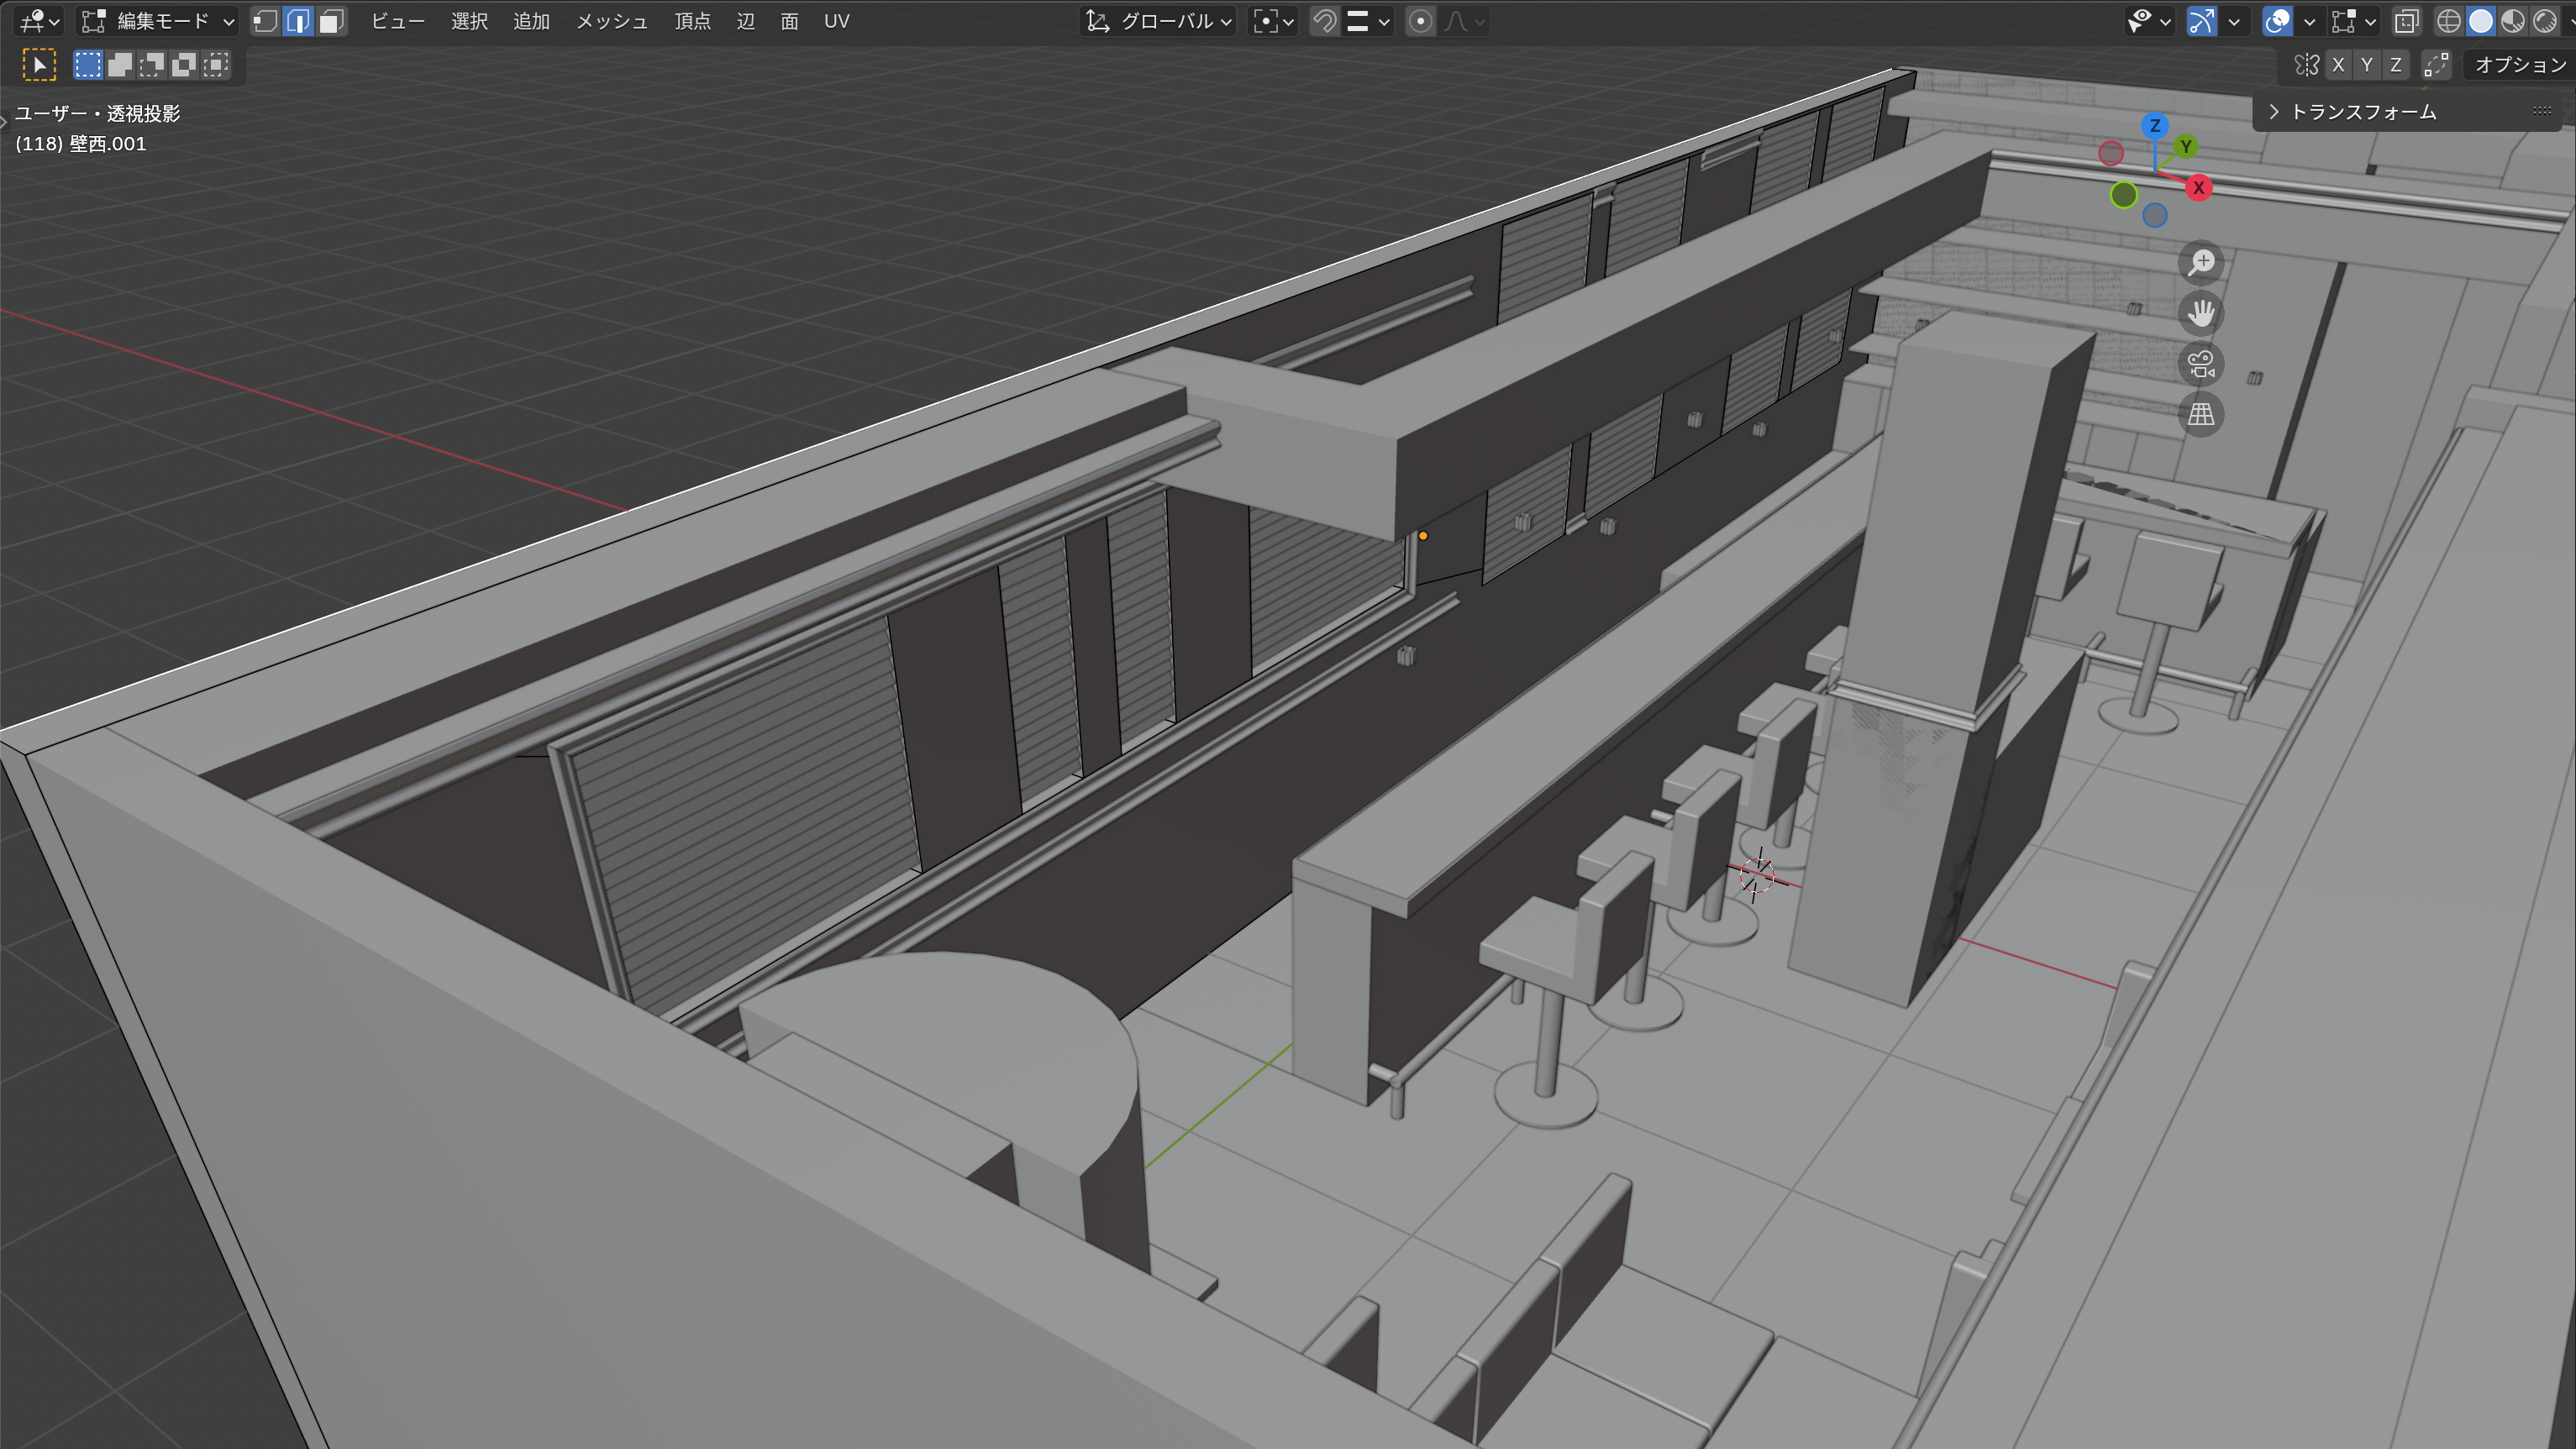Viewport: 2576px width, 1449px height.
Task: Open the pivot point dropdown
Action: pos(1274,21)
